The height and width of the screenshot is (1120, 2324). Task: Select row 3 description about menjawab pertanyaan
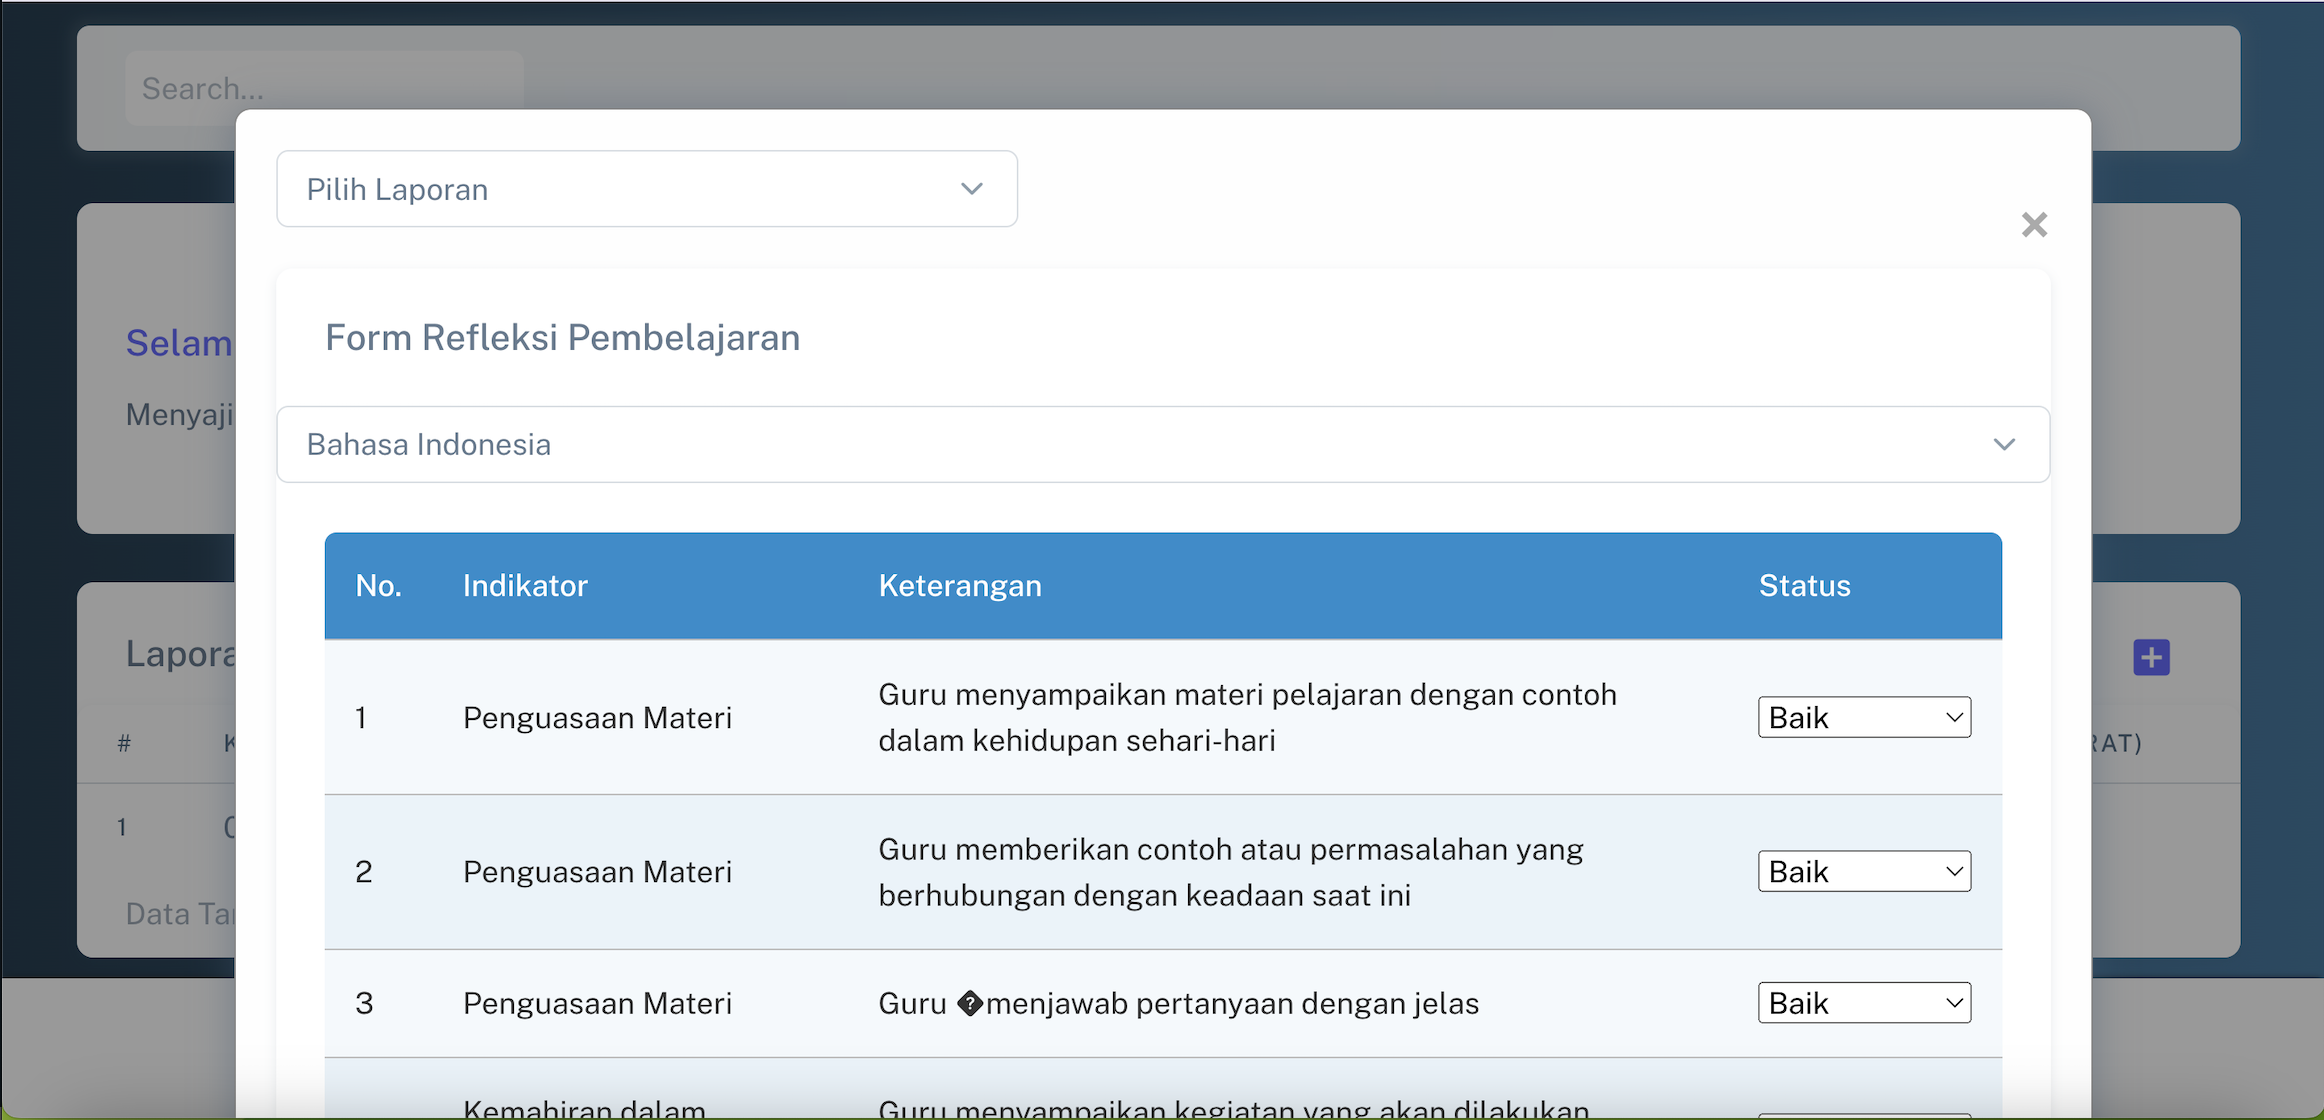click(x=1178, y=1003)
